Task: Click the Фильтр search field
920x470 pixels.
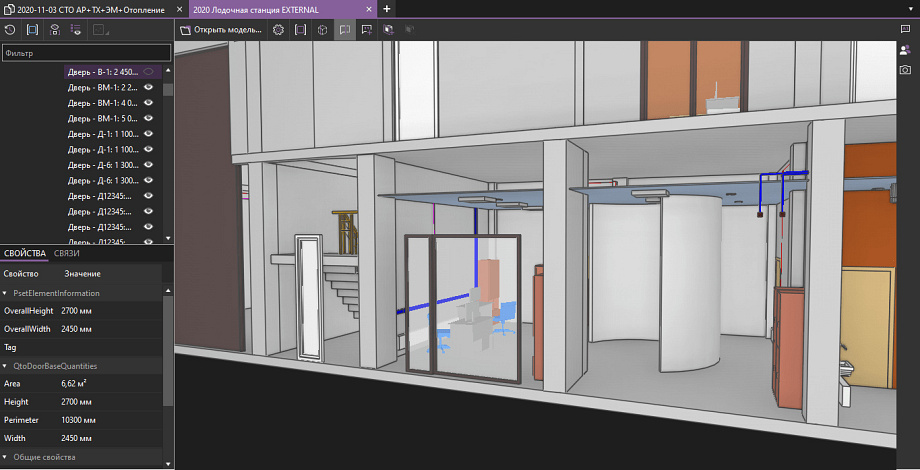Action: (85, 52)
